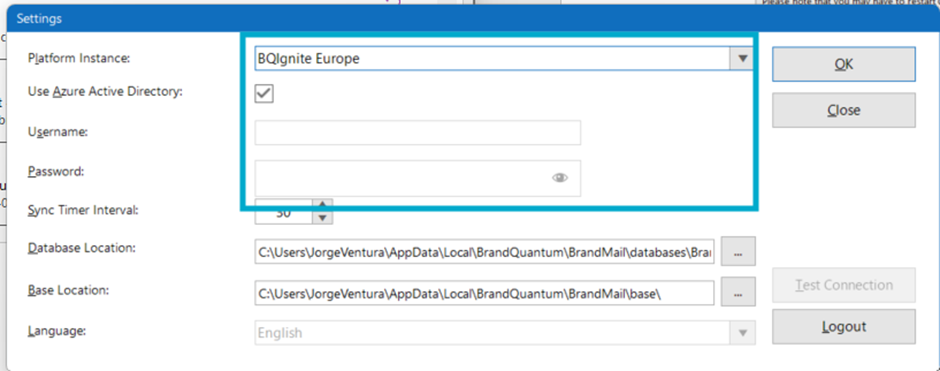Click the Sync Timer Interval label
940x371 pixels.
pos(83,210)
